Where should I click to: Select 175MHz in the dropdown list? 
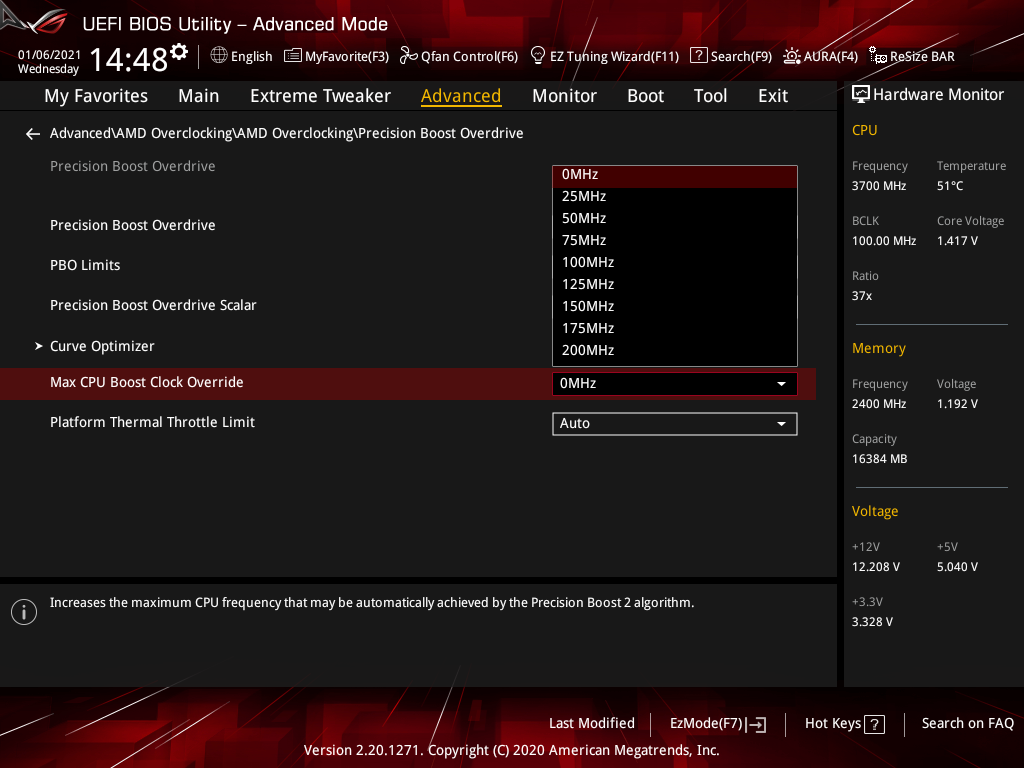675,328
